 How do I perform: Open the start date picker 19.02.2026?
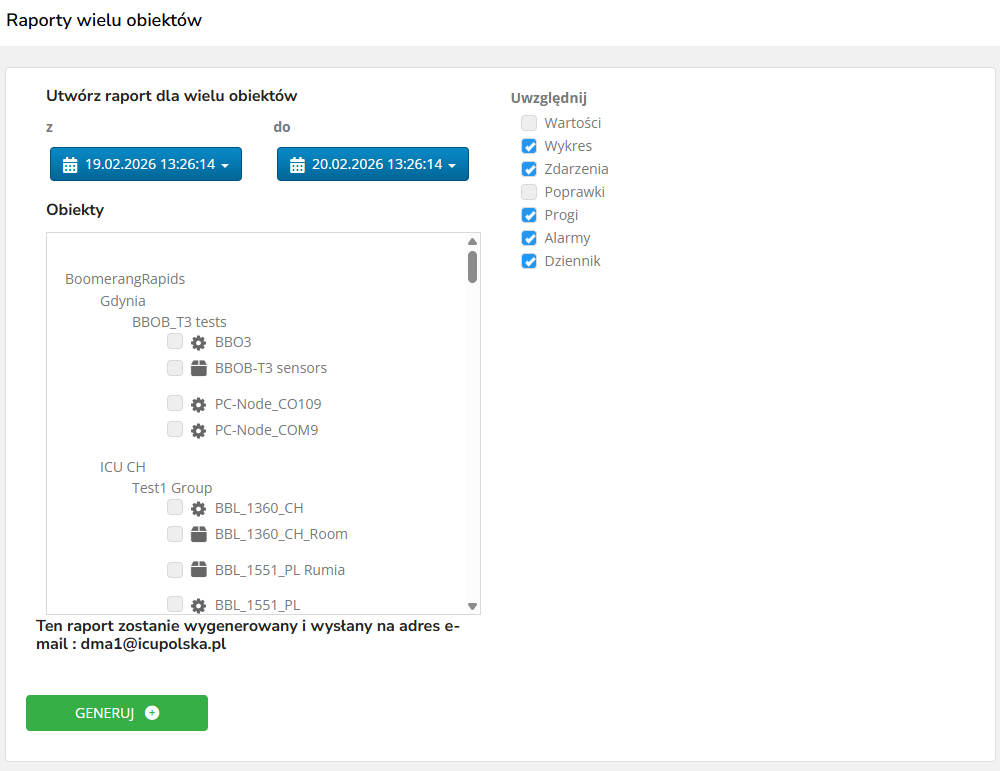point(146,164)
